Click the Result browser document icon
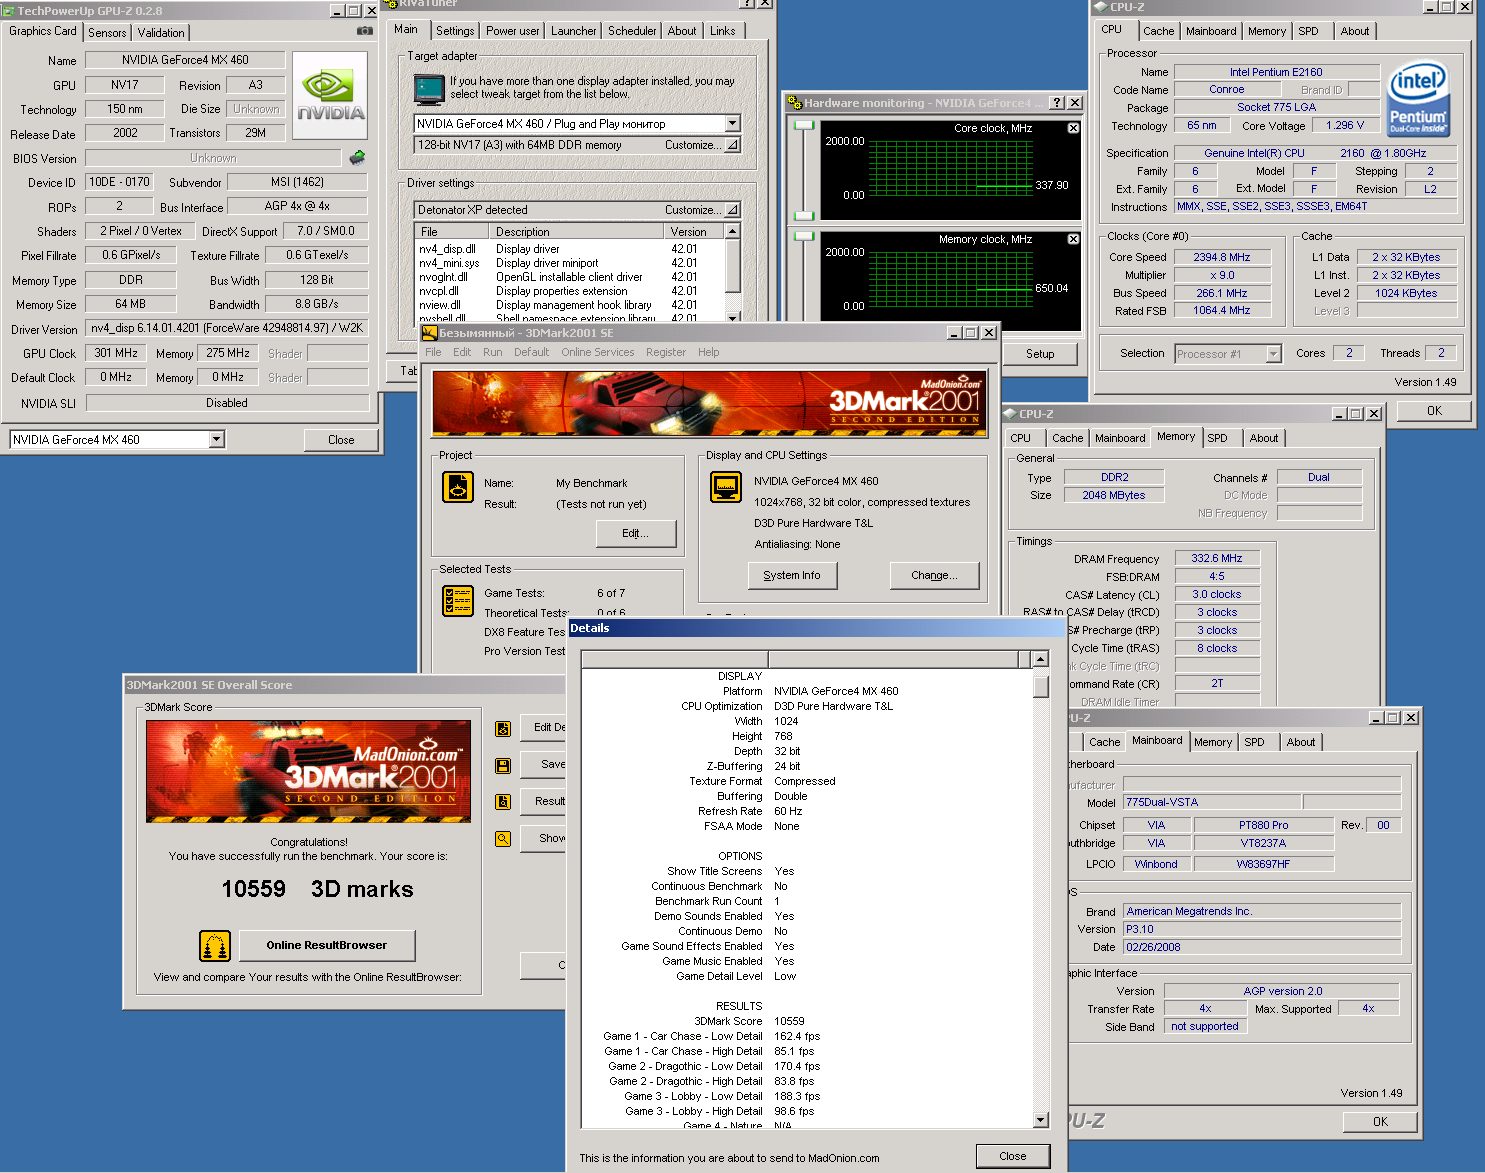Viewport: 1485px width, 1173px height. click(503, 802)
